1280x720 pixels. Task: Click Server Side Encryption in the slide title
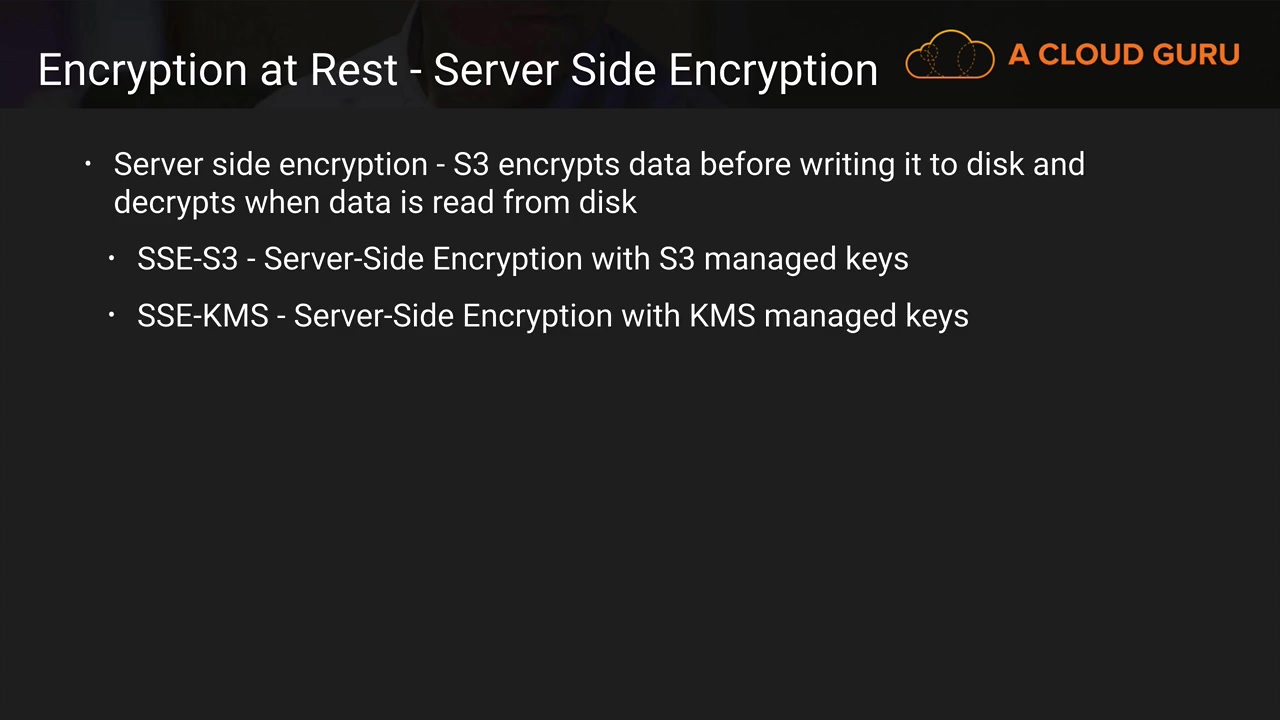pos(655,70)
